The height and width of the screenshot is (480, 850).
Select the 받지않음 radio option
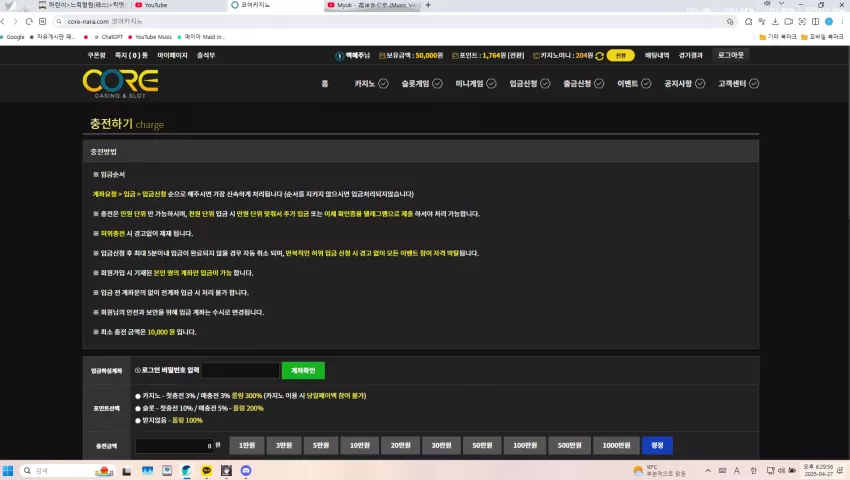coord(138,420)
